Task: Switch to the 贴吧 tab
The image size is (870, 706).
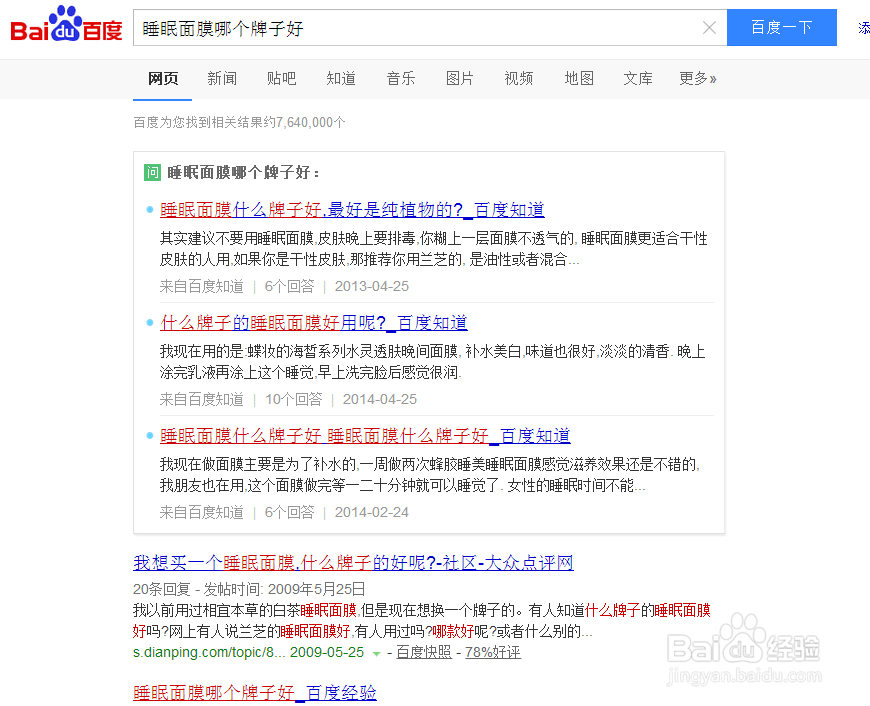Action: 281,78
